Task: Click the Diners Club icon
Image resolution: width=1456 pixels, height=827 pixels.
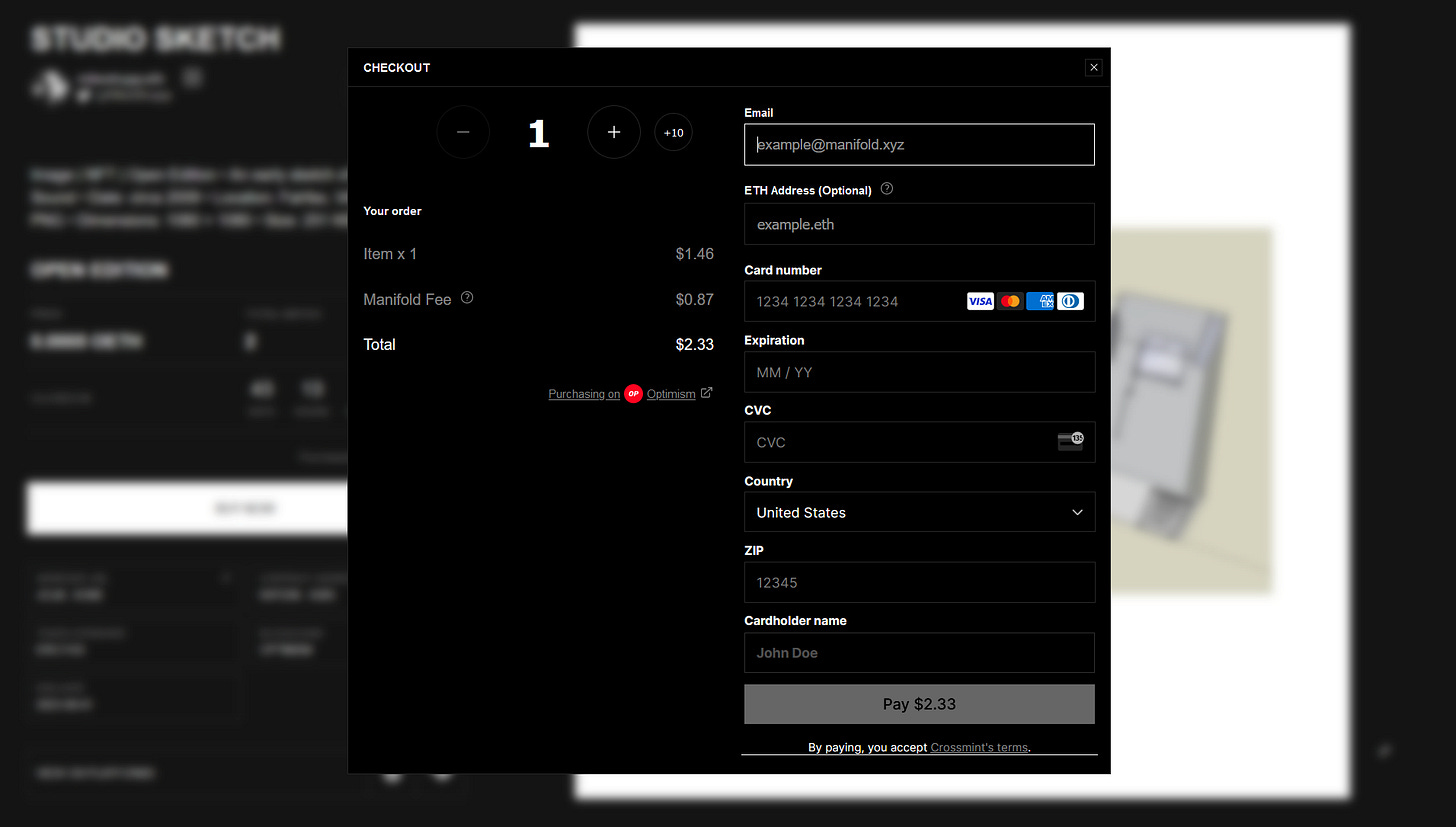Action: [1070, 301]
